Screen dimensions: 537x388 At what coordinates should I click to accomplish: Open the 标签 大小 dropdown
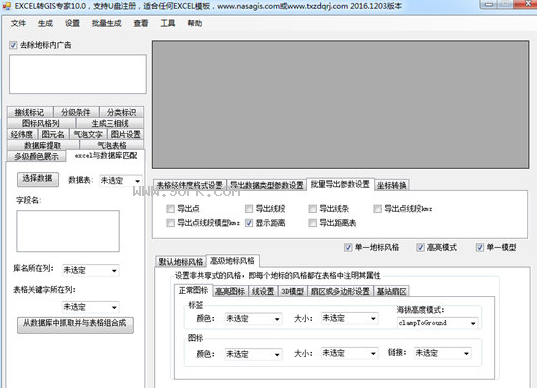coord(349,318)
